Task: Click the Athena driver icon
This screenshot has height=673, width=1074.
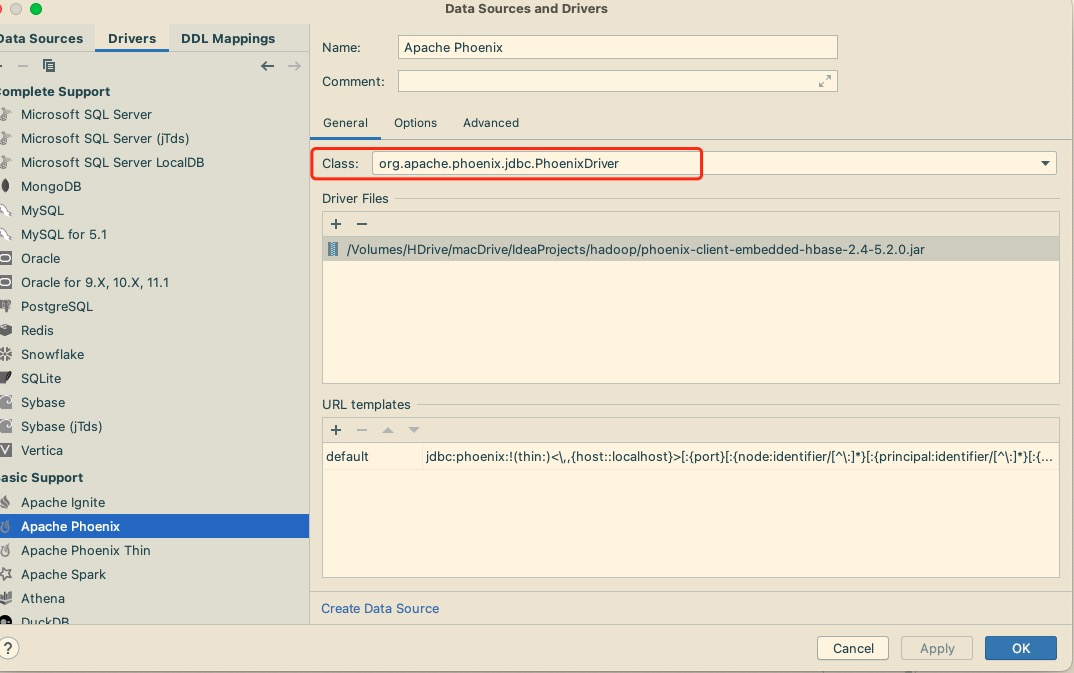Action: tap(5, 598)
